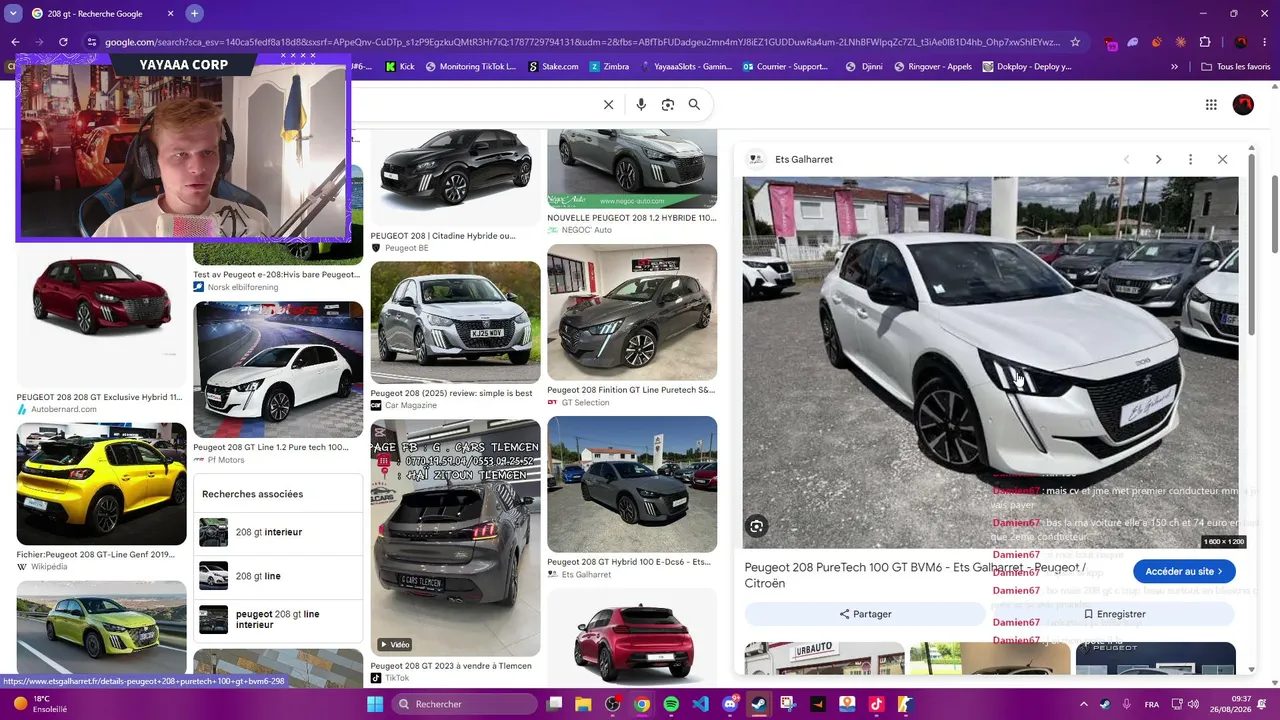Open File Explorer from the taskbar

pyautogui.click(x=583, y=704)
